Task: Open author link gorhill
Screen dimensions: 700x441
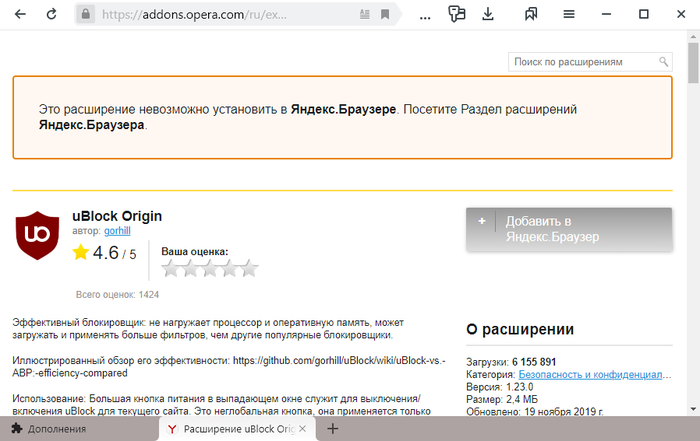Action: [x=117, y=232]
